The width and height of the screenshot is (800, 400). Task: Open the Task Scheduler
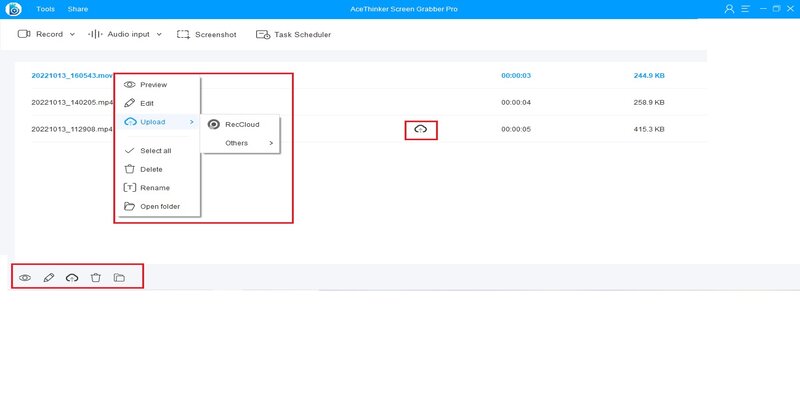[x=293, y=34]
